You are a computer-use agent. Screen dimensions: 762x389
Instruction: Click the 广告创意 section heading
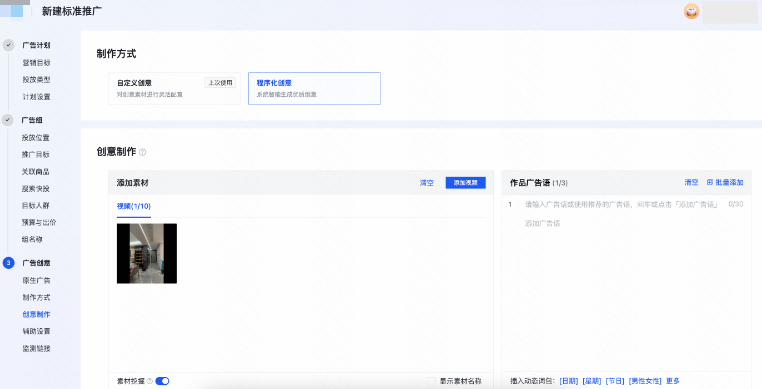(x=36, y=263)
